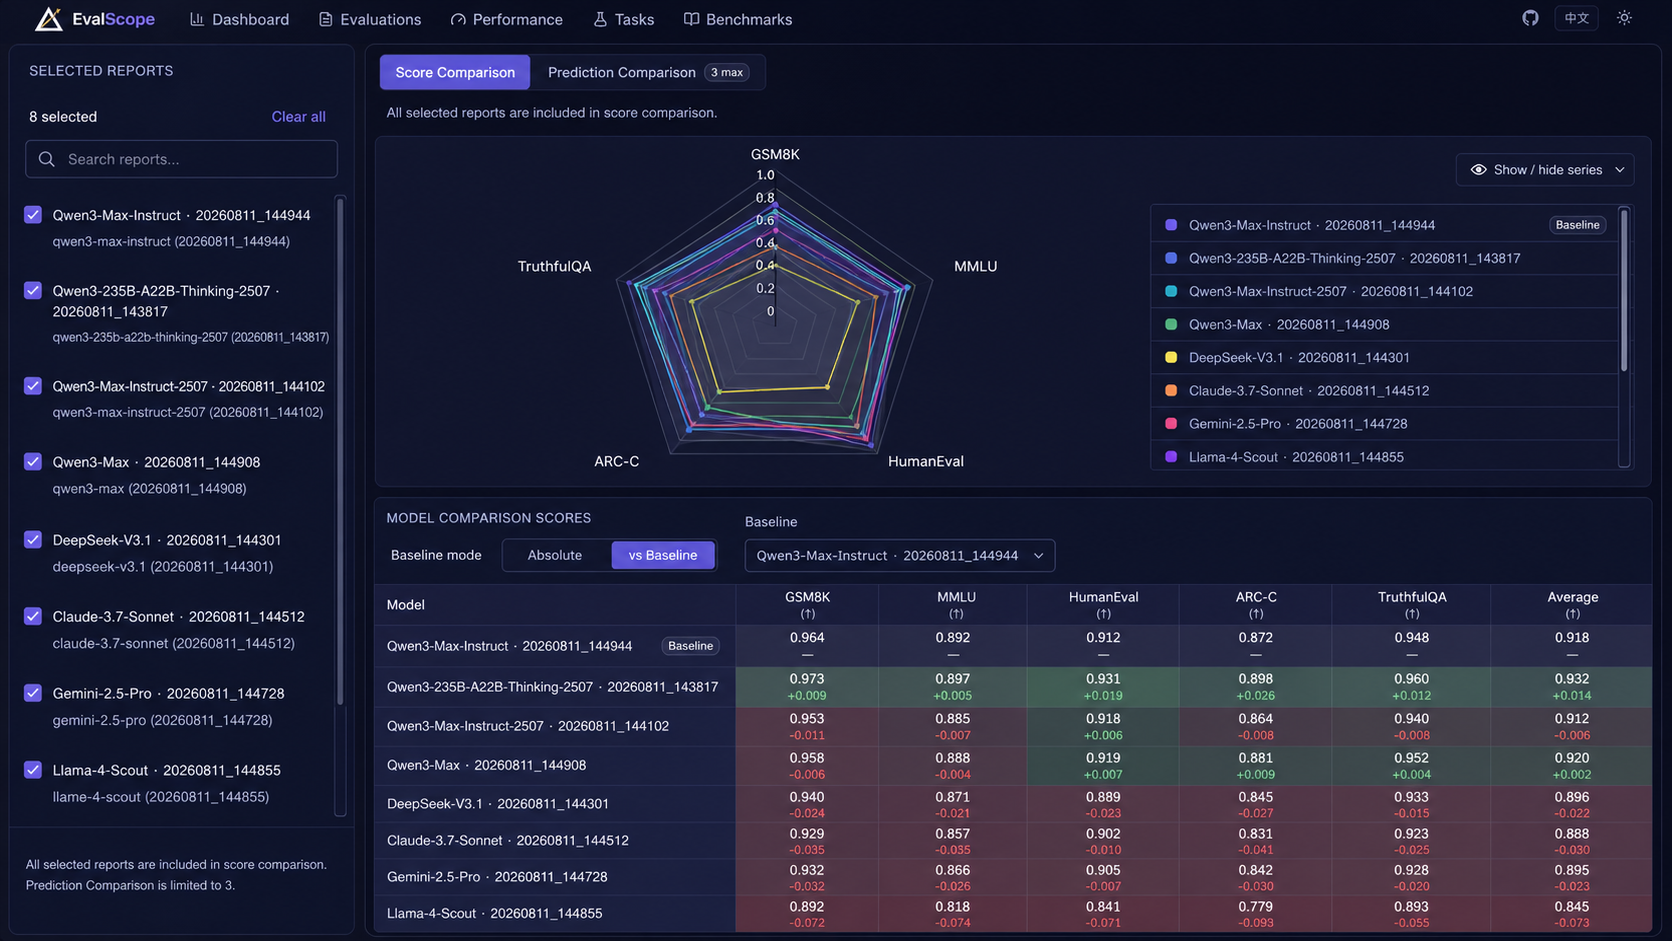
Task: Click the Search reports input field
Action: click(x=181, y=159)
